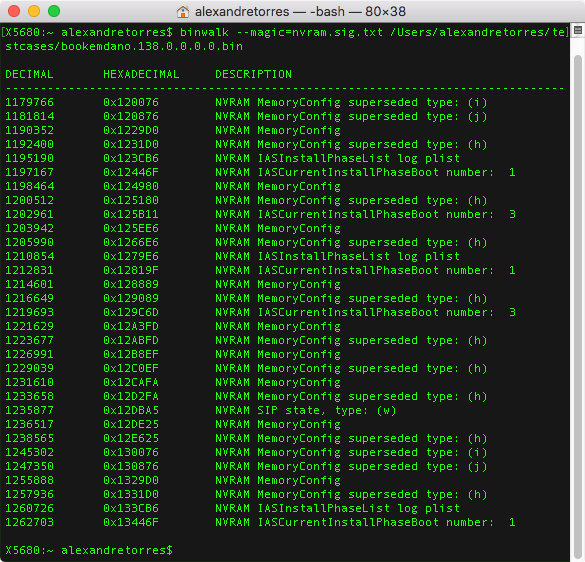The height and width of the screenshot is (562, 585).
Task: Click decimal offset 1262703
Action: click(29, 522)
